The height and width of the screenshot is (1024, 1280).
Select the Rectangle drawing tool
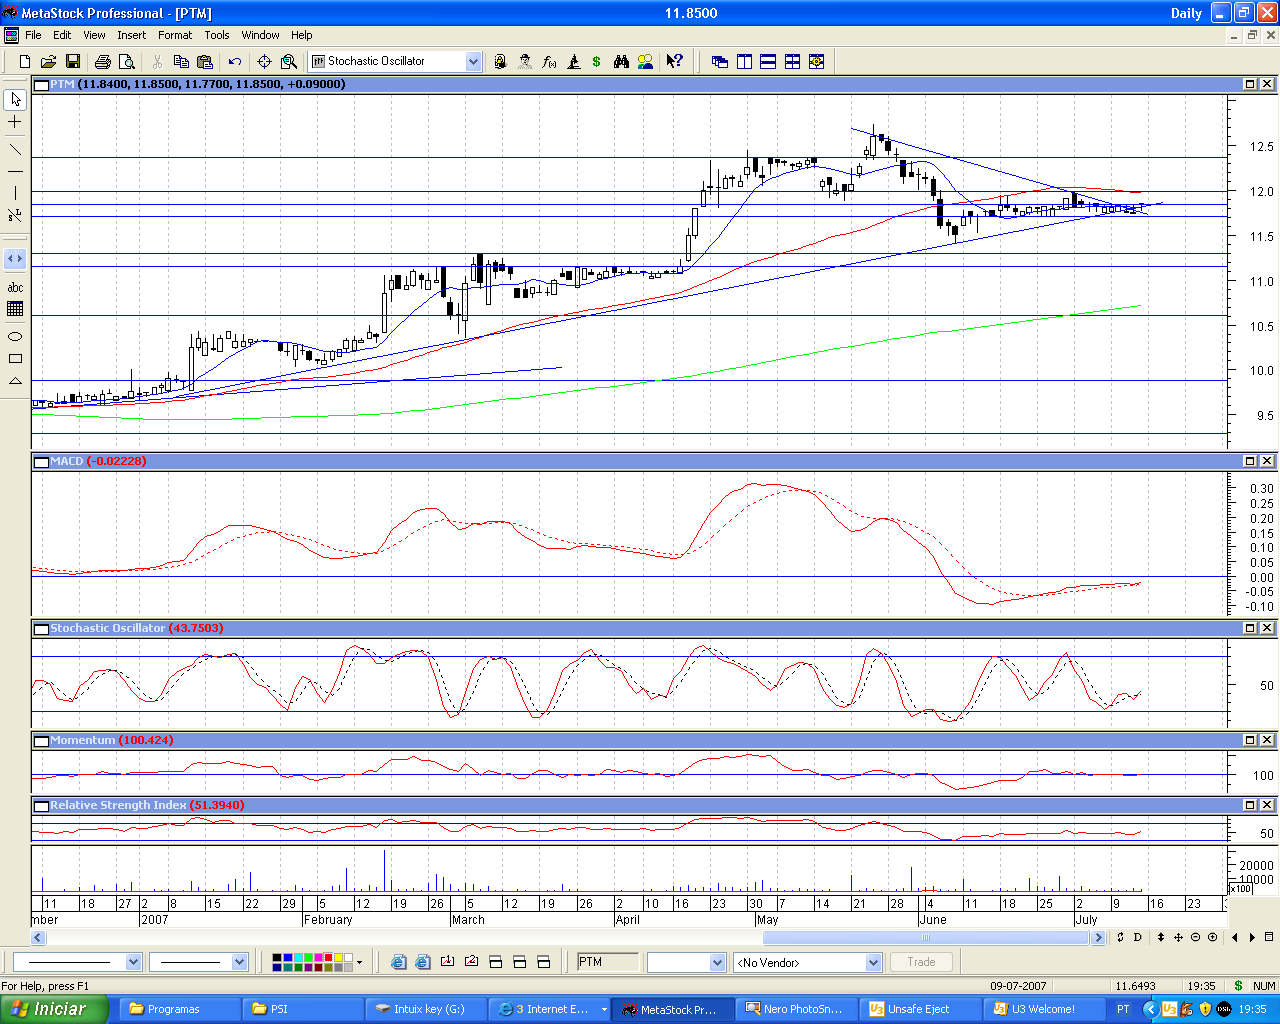tap(15, 358)
